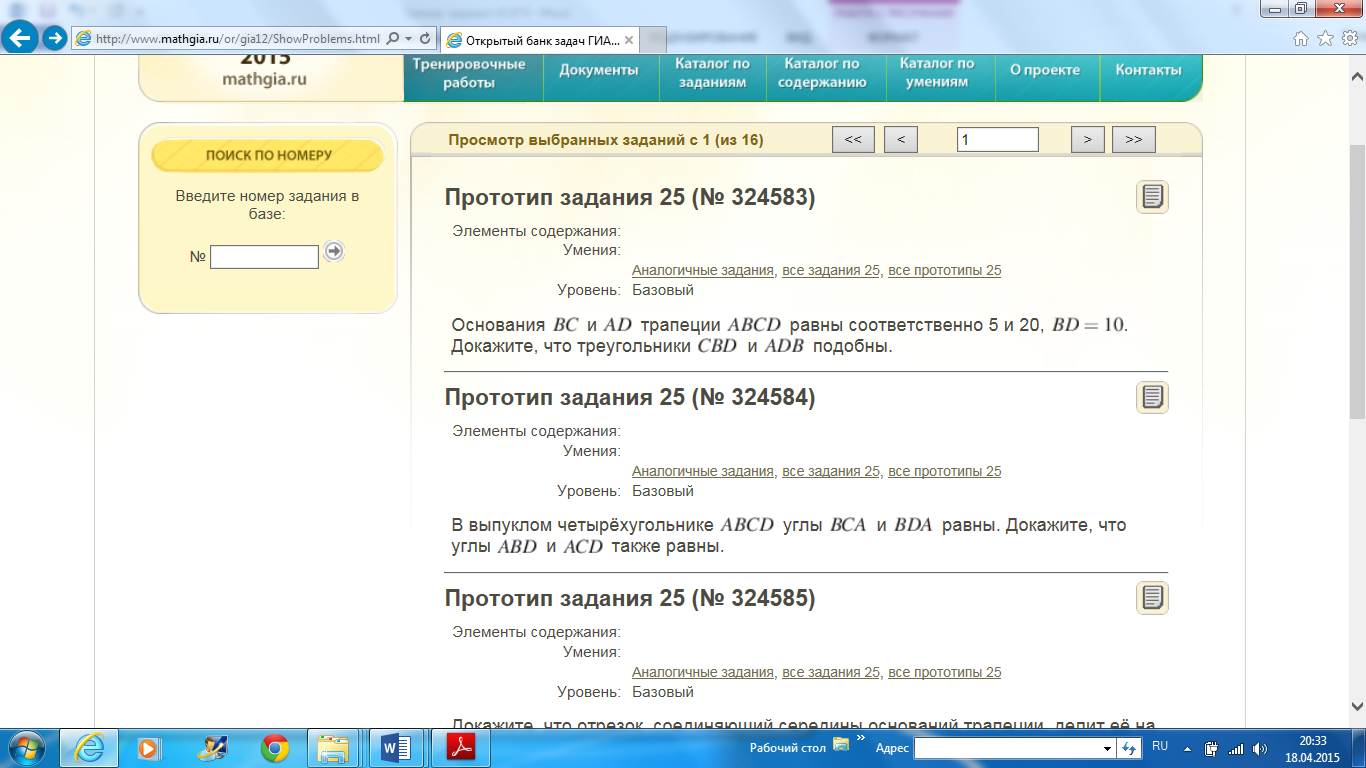Image resolution: width=1366 pixels, height=768 pixels.
Task: Open the browser Tools gear menu
Action: (x=1349, y=39)
